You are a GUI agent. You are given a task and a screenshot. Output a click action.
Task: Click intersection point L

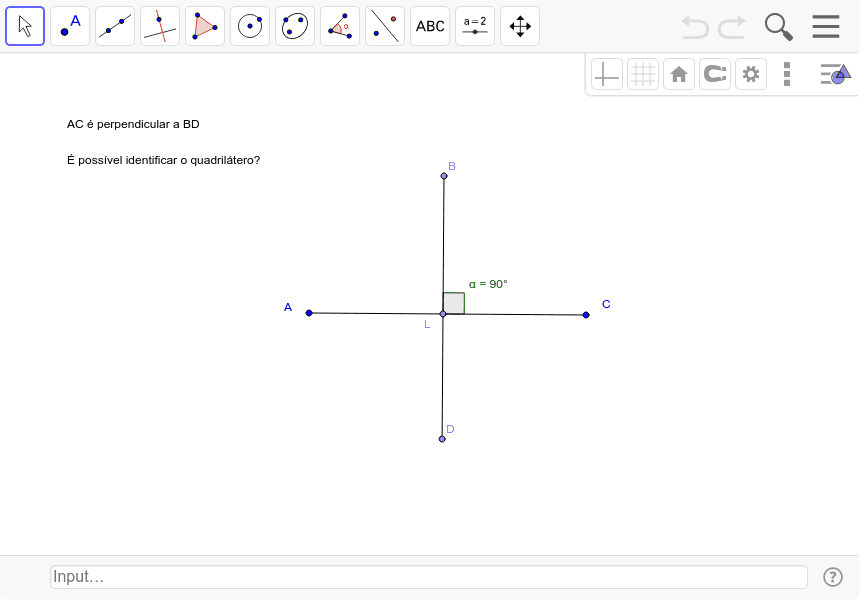click(x=443, y=314)
